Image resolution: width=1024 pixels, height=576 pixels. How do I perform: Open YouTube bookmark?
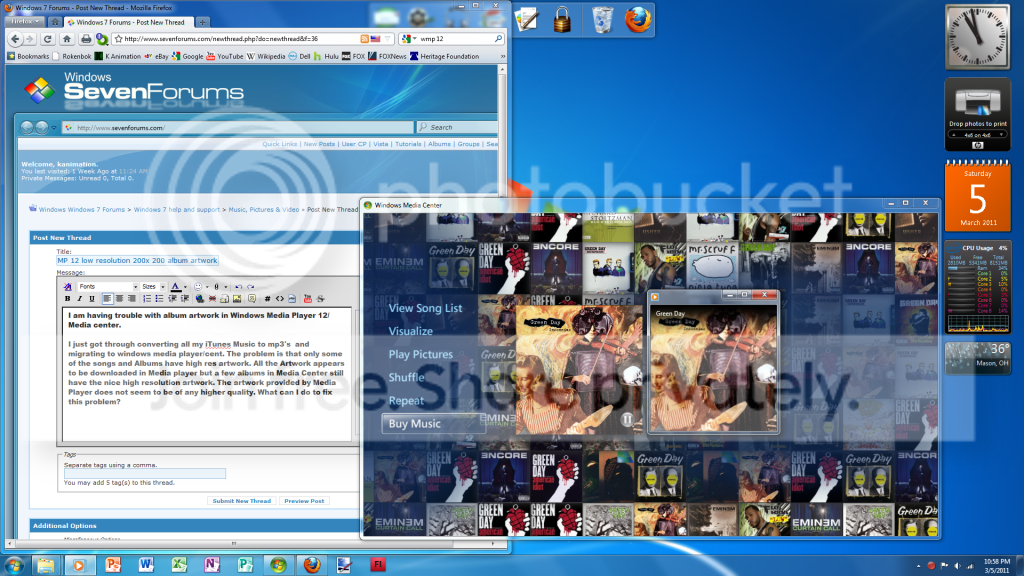[x=225, y=57]
